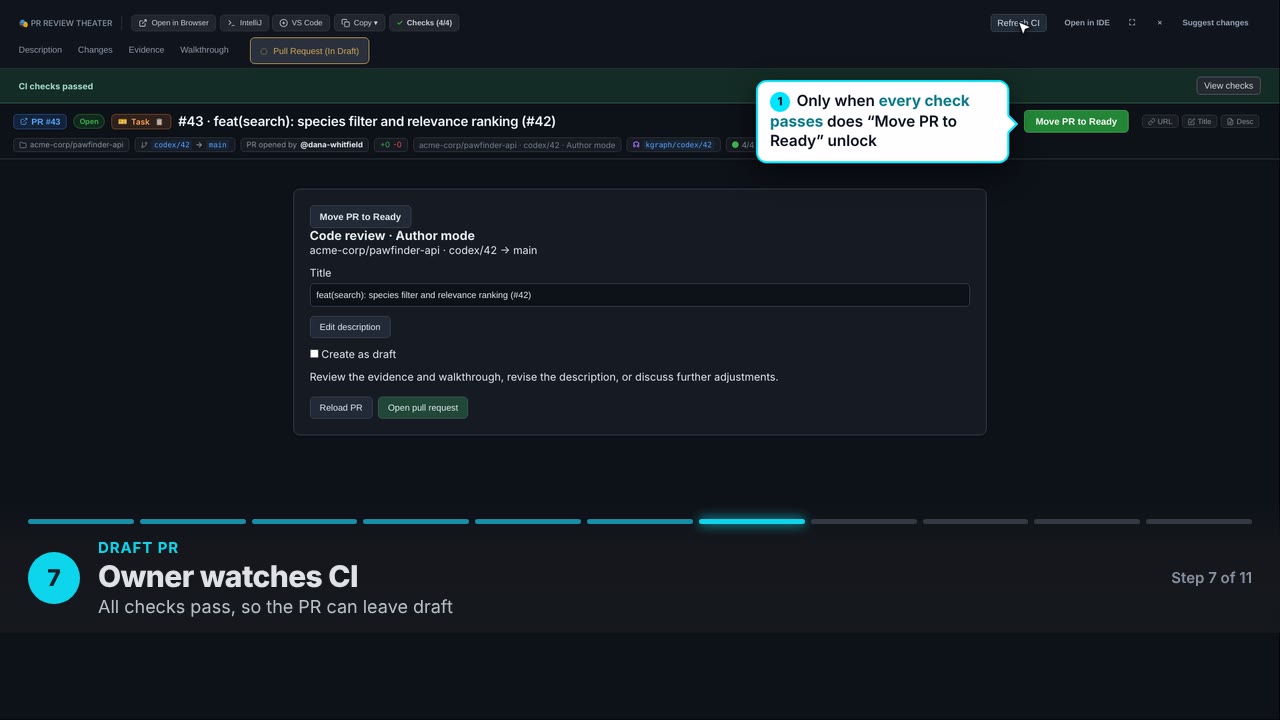
Task: Copy the PR Title
Action: (1199, 122)
